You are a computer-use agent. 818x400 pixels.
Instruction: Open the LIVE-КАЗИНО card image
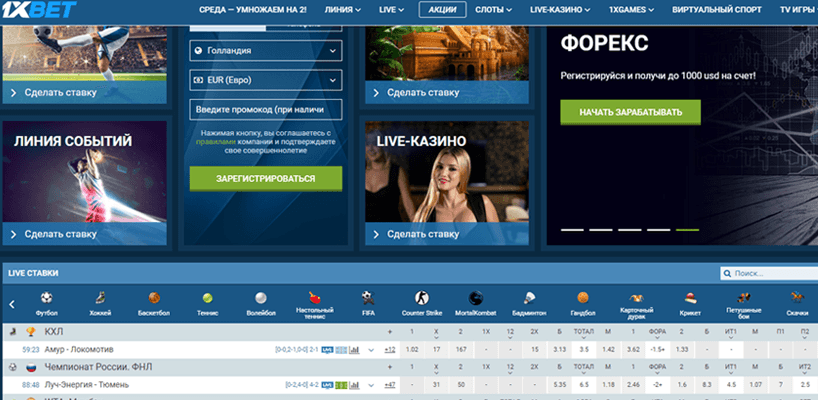pos(447,172)
